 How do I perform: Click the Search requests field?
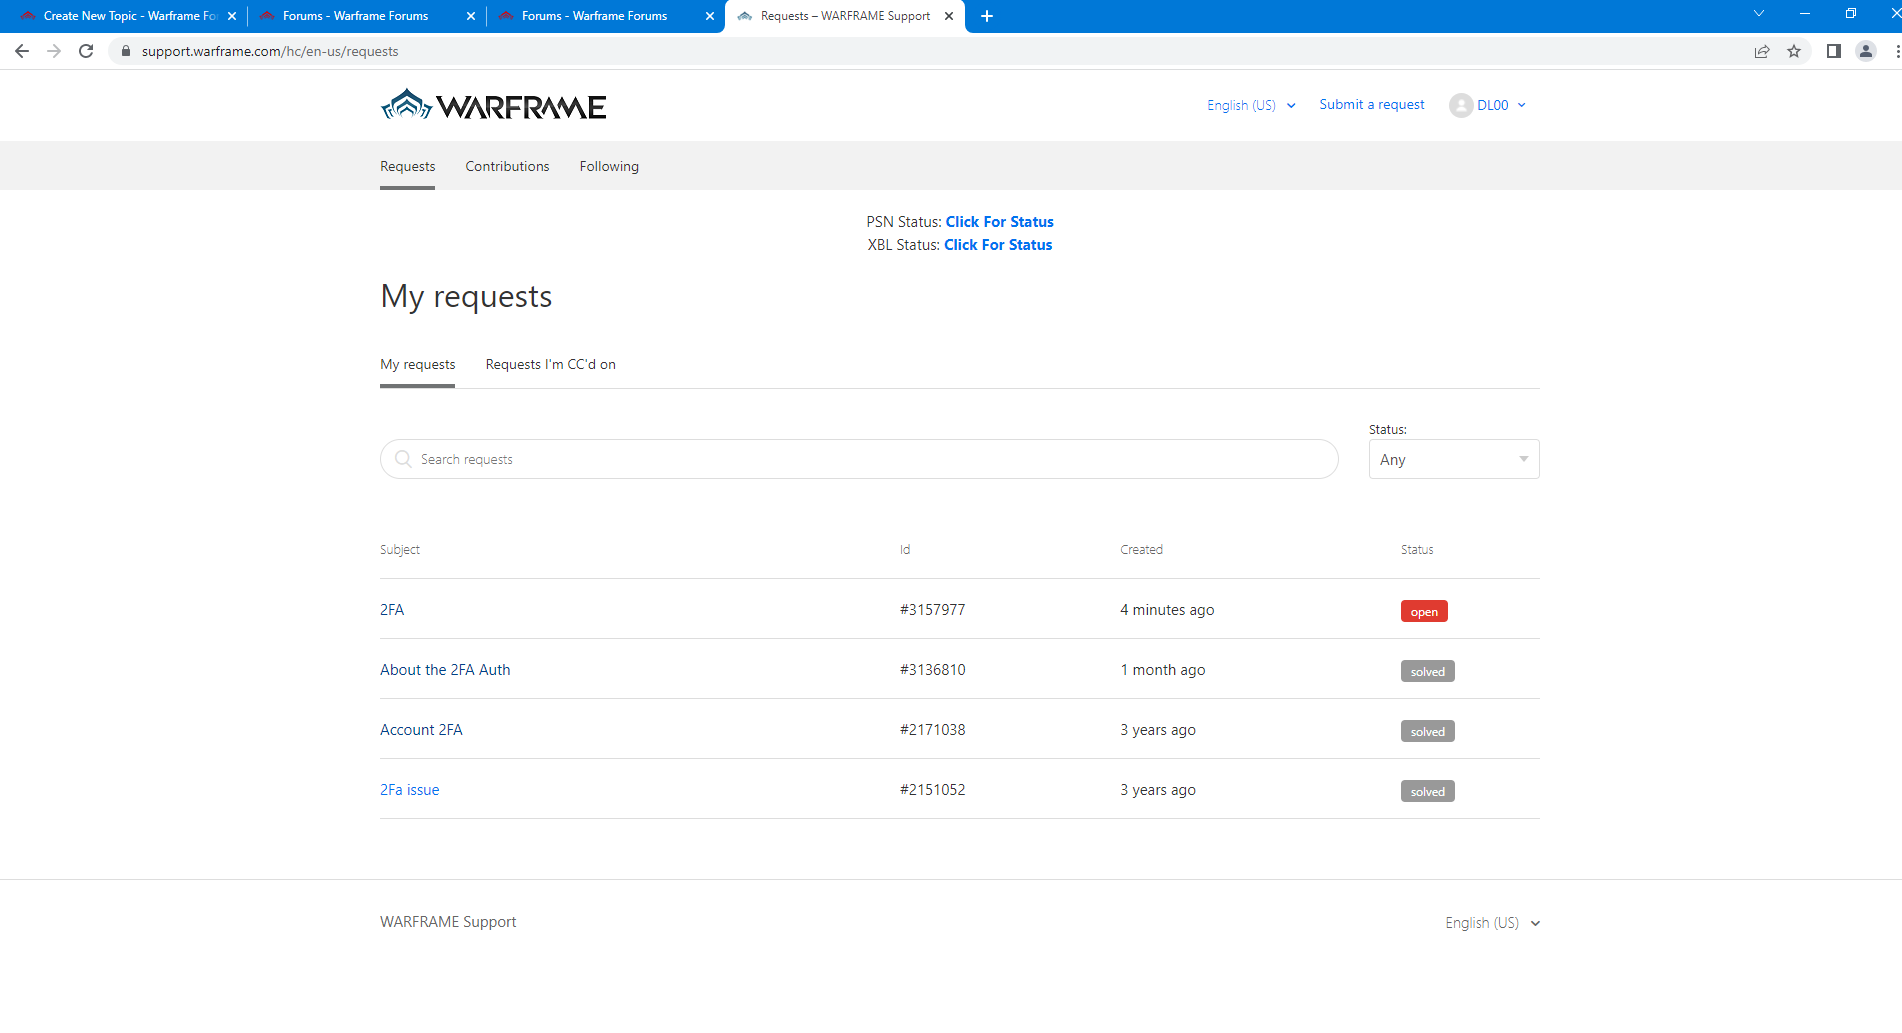coord(859,459)
